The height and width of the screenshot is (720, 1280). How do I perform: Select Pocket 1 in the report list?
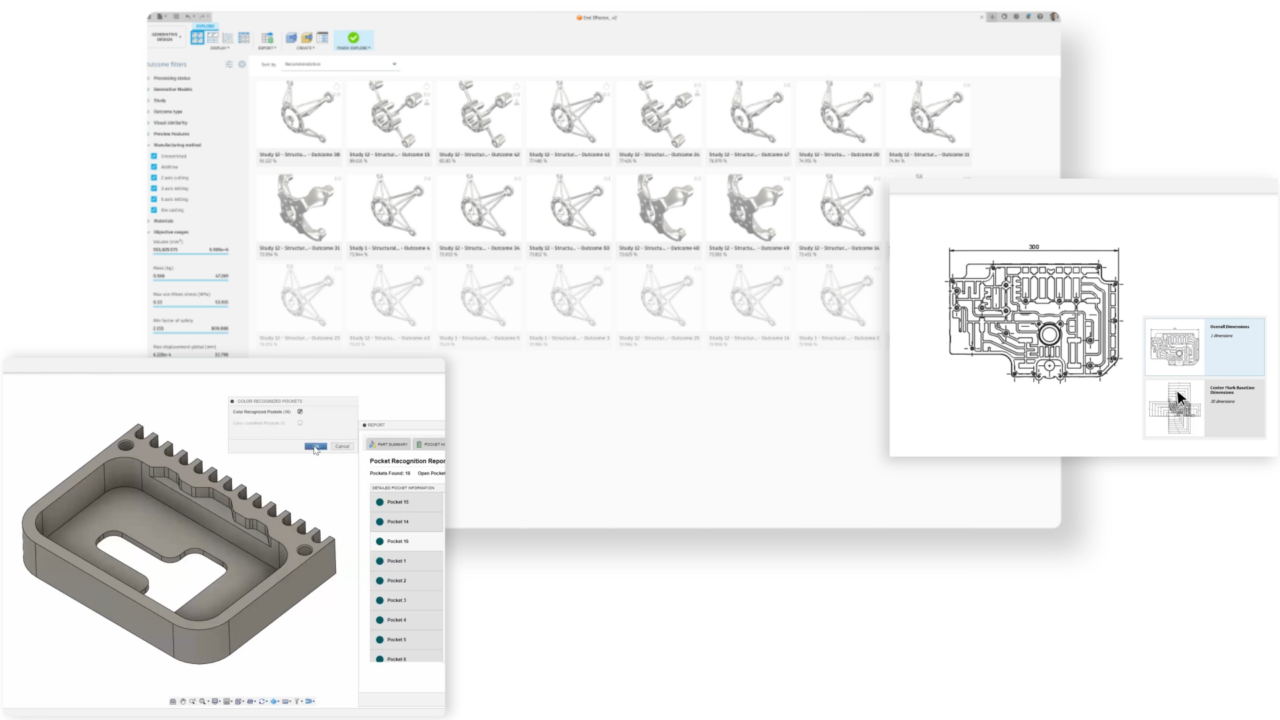pyautogui.click(x=406, y=561)
